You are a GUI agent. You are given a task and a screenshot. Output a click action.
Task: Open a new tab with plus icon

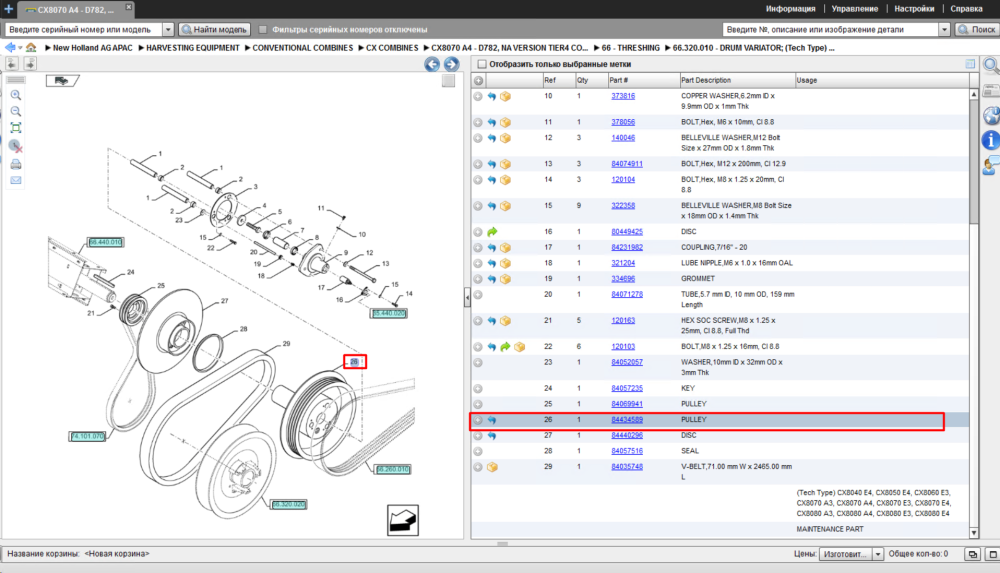pos(8,9)
